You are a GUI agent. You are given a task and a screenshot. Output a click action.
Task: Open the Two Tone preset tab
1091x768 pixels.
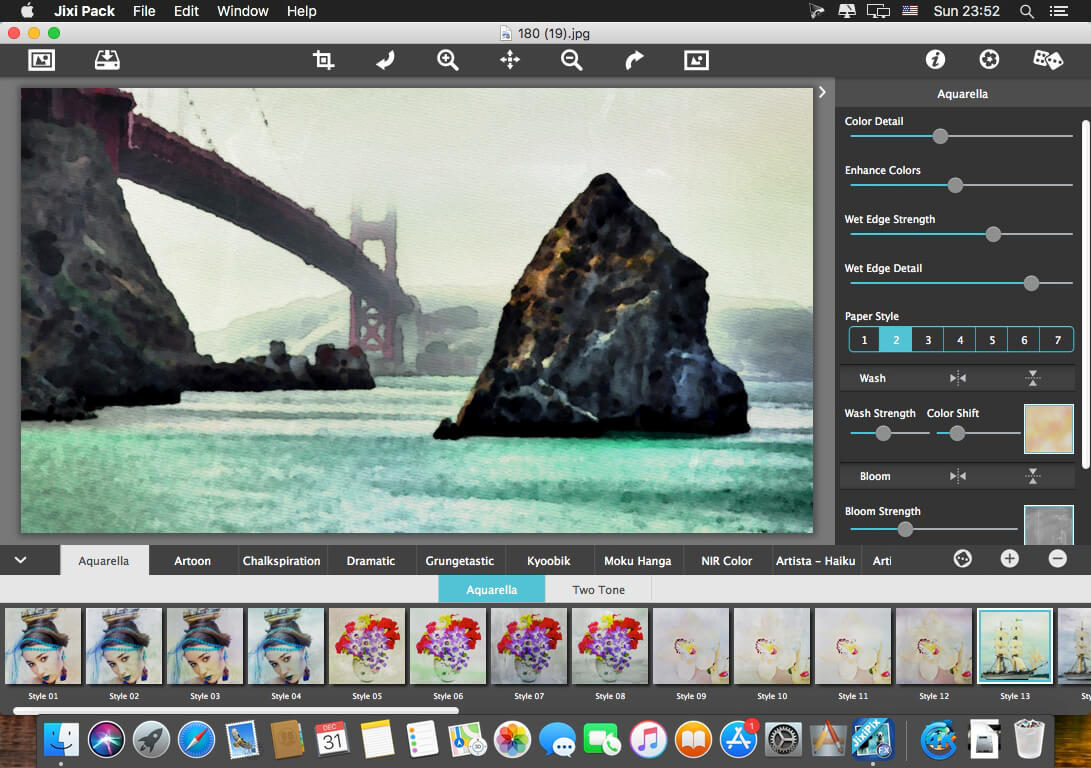[x=598, y=590]
